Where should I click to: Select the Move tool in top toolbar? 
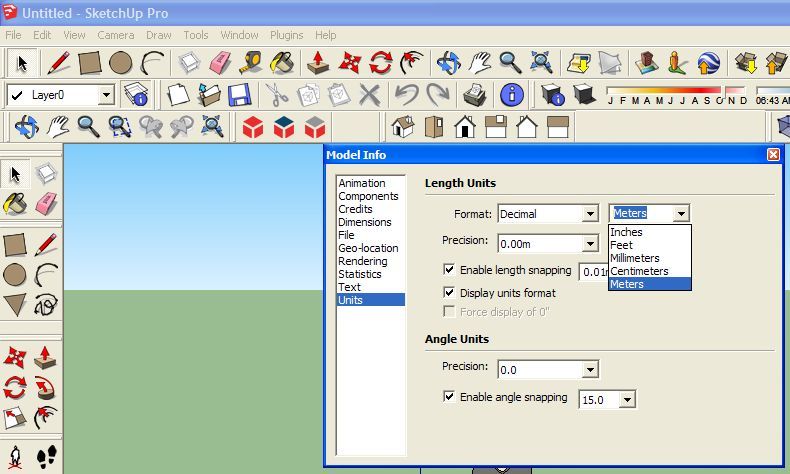(350, 63)
